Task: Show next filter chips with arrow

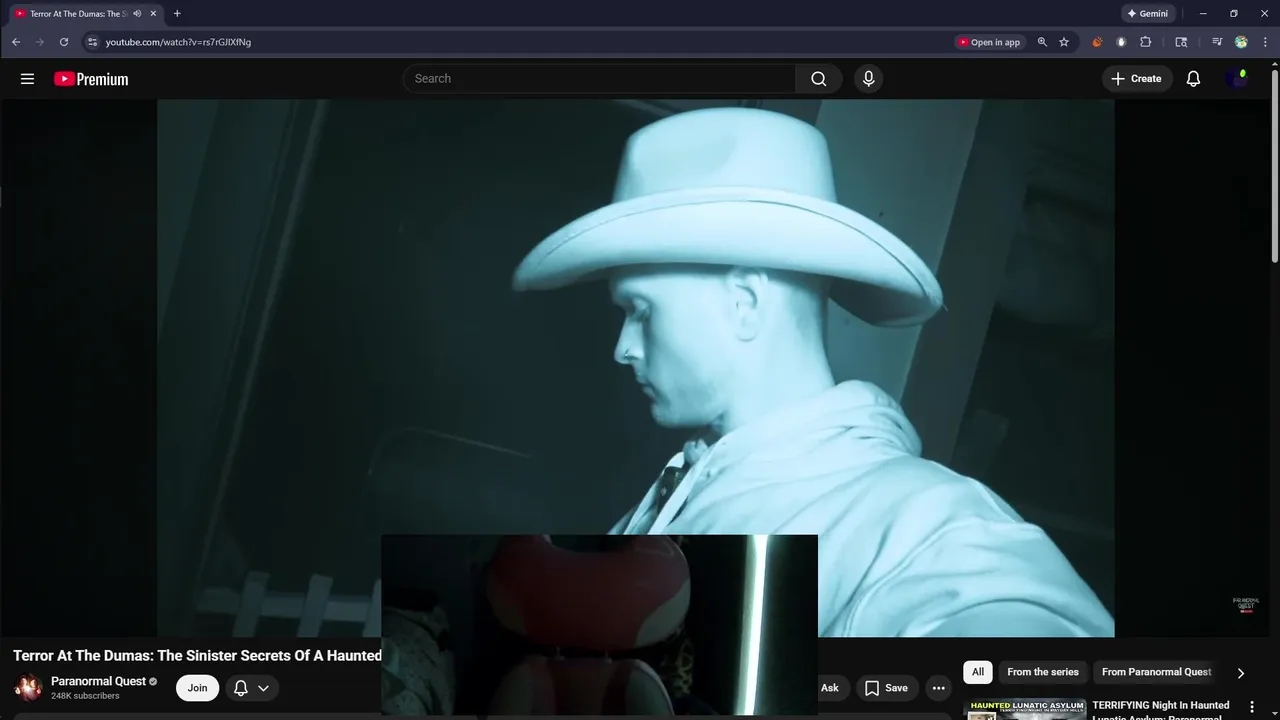Action: tap(1240, 673)
